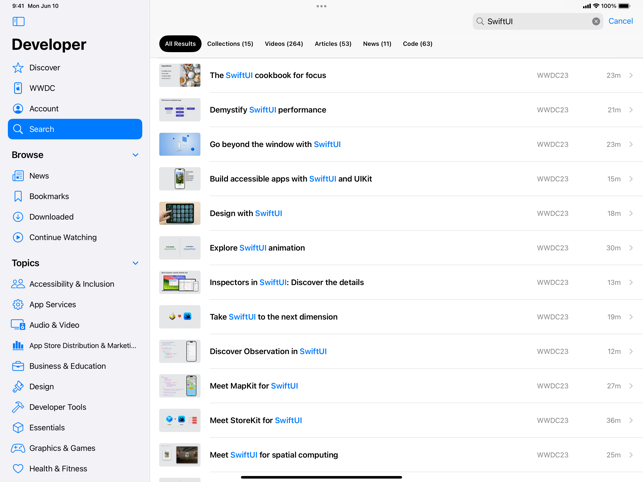This screenshot has height=482, width=643.
Task: Open thumbnail of Meet MapKit for SwiftUI
Action: pos(180,386)
